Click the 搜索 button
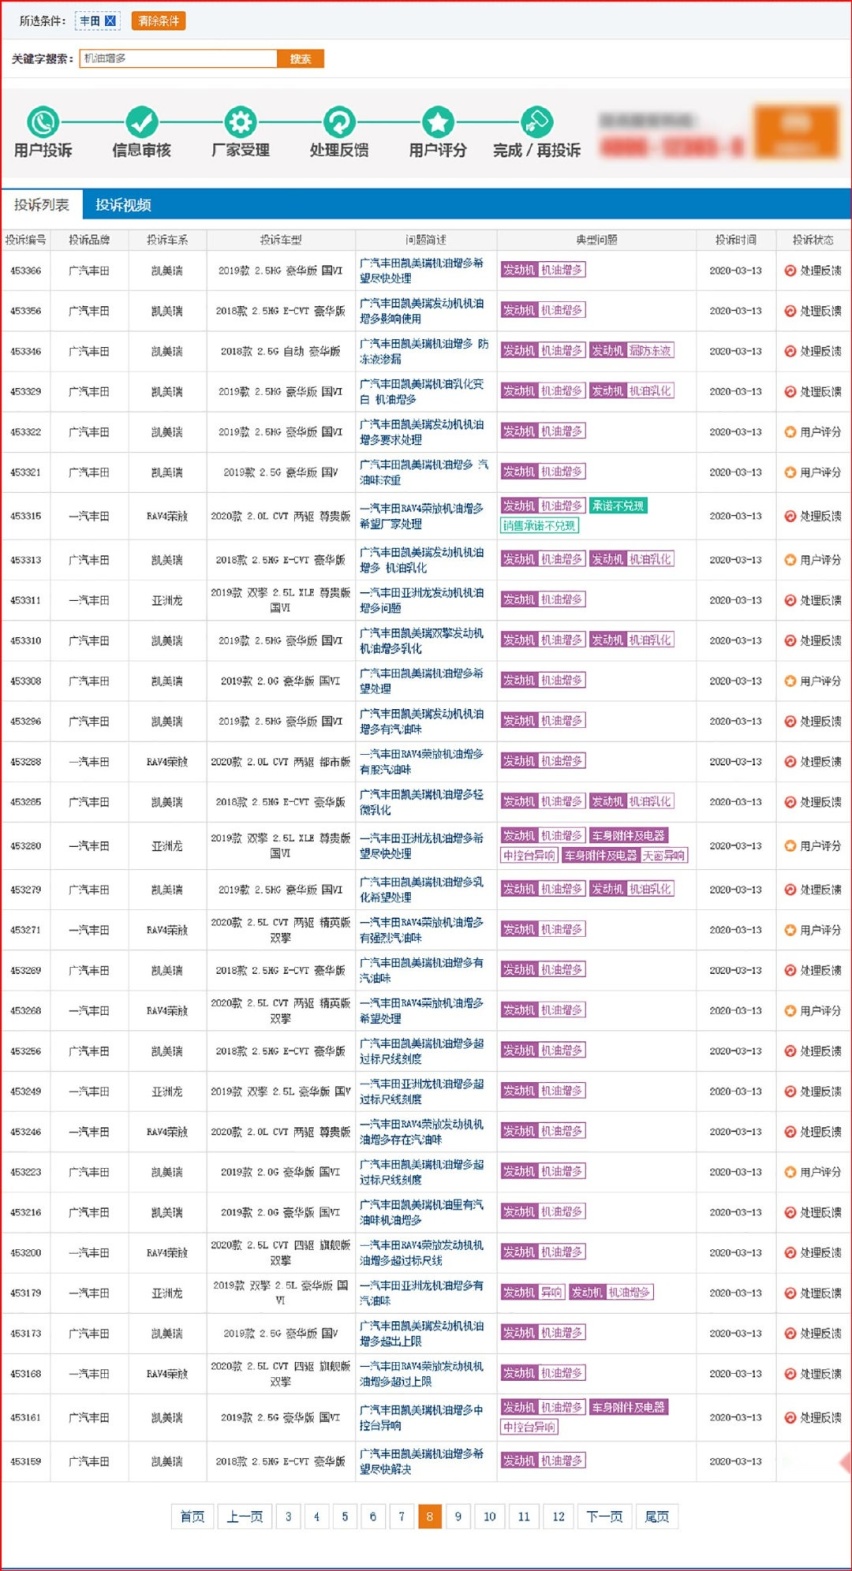 coord(300,58)
